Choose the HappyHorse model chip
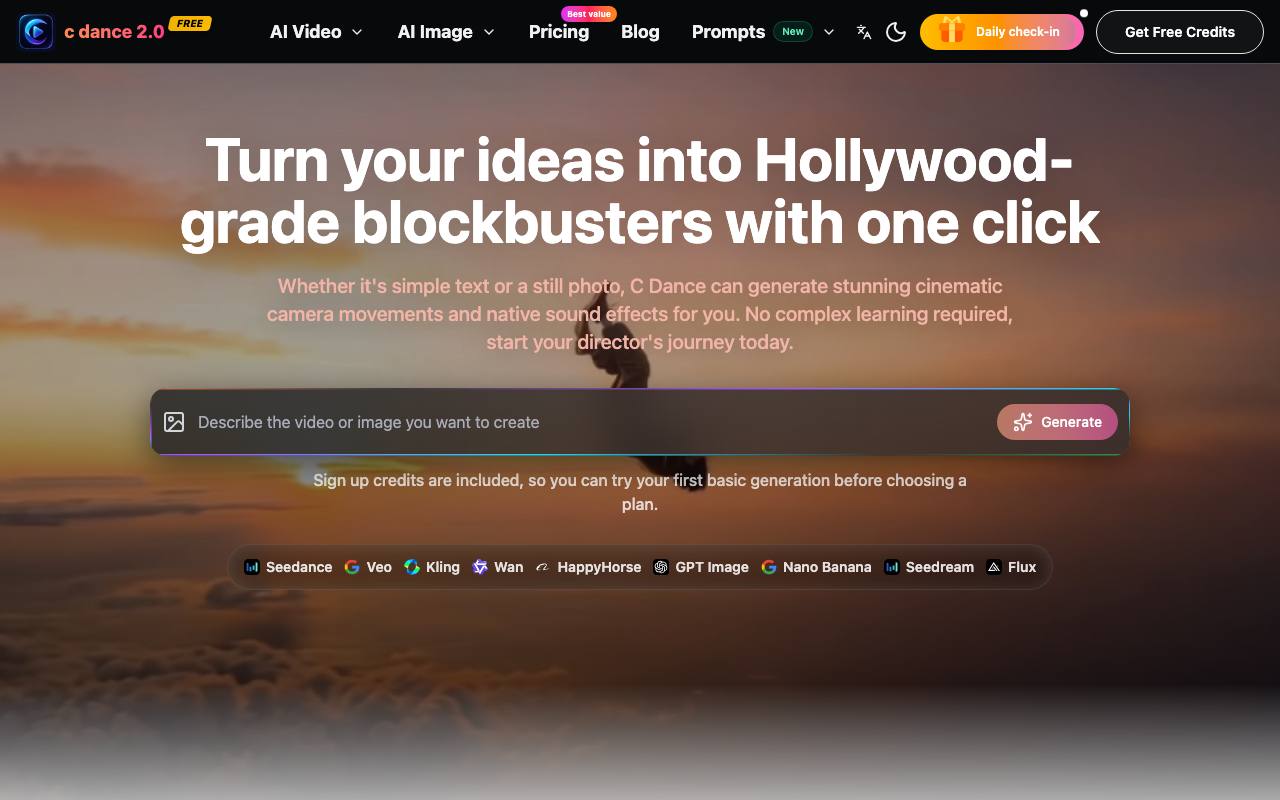This screenshot has width=1280, height=800. 588,567
